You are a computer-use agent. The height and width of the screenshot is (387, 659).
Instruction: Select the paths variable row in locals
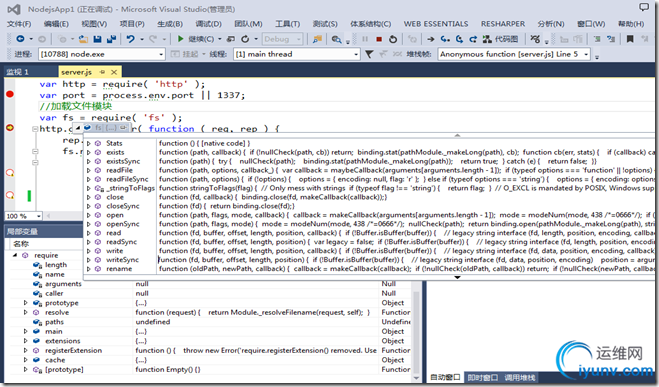[210, 322]
